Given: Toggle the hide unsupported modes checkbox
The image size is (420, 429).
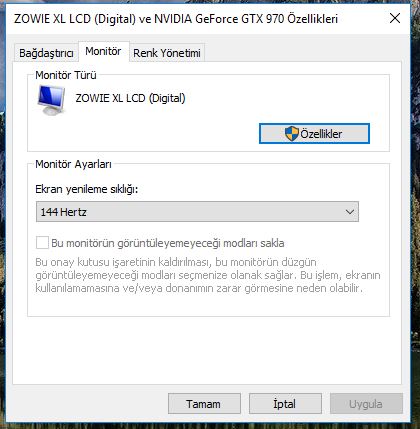Looking at the screenshot, I should click(x=42, y=243).
